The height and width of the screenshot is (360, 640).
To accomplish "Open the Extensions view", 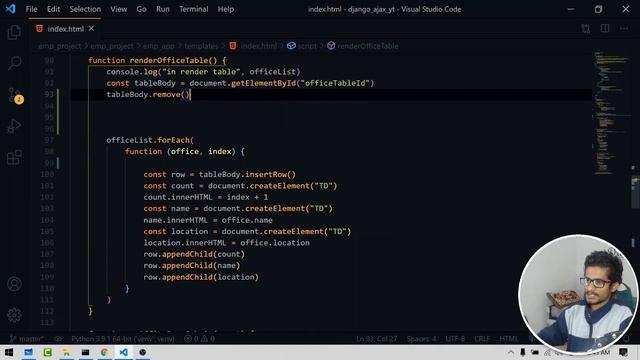I will 14,157.
